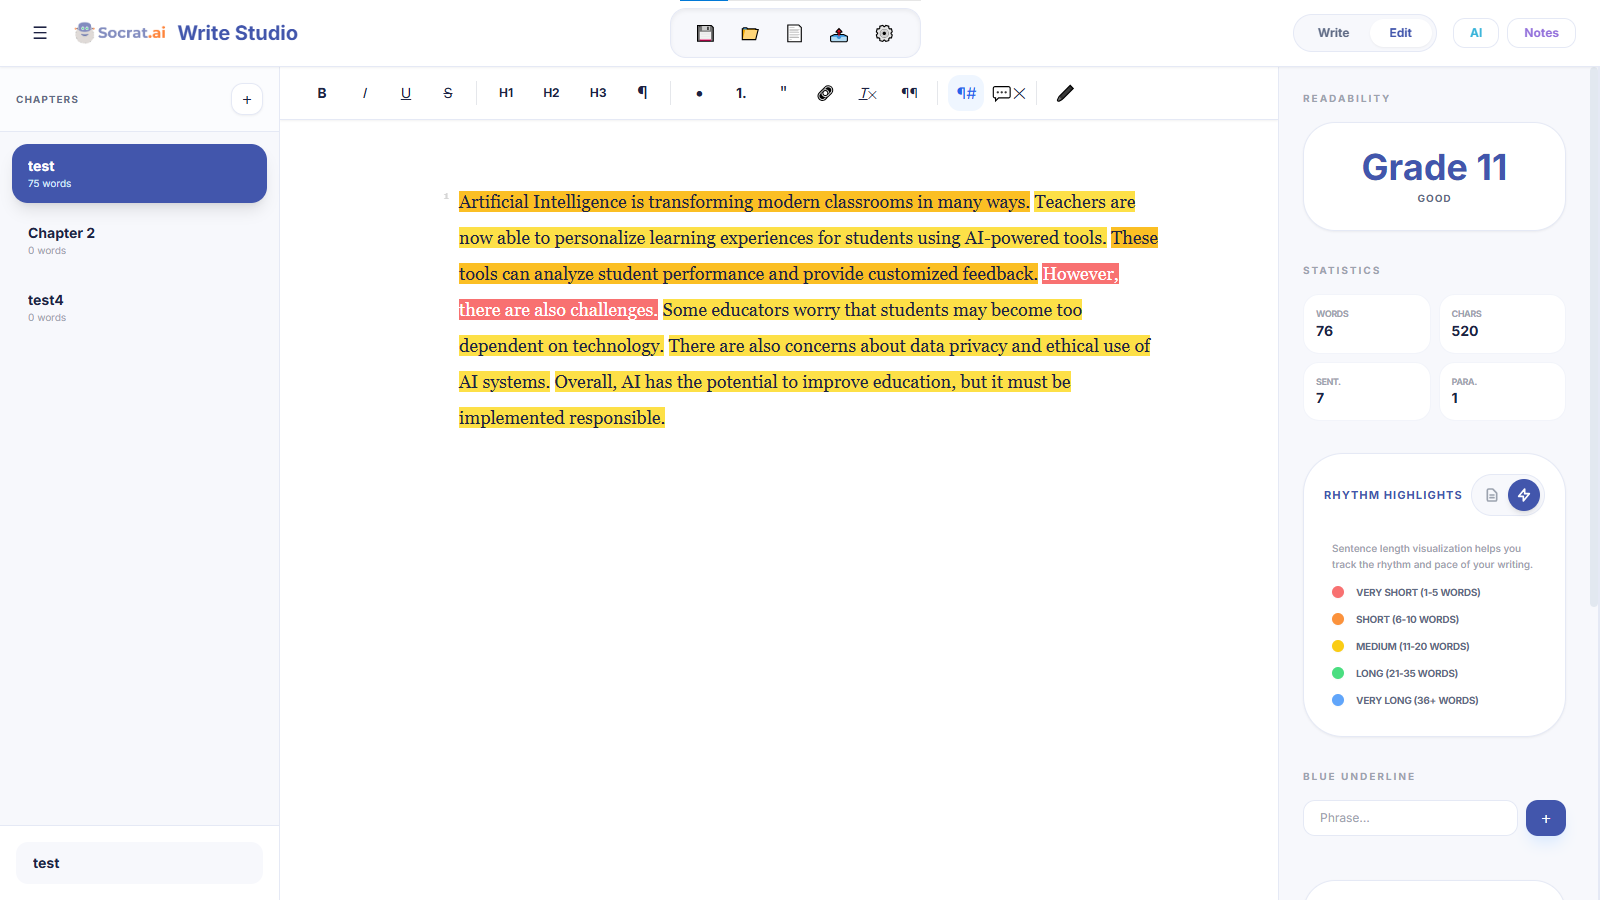The image size is (1600, 900).
Task: Clear formatting with the Tx icon
Action: [x=867, y=93]
